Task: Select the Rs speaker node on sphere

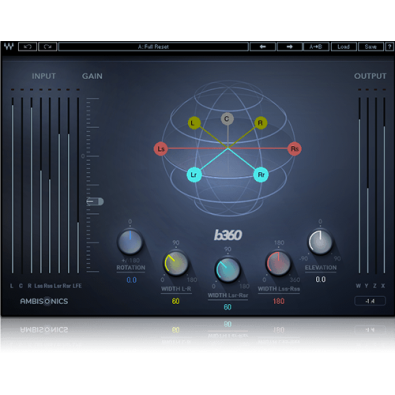Action: (294, 149)
